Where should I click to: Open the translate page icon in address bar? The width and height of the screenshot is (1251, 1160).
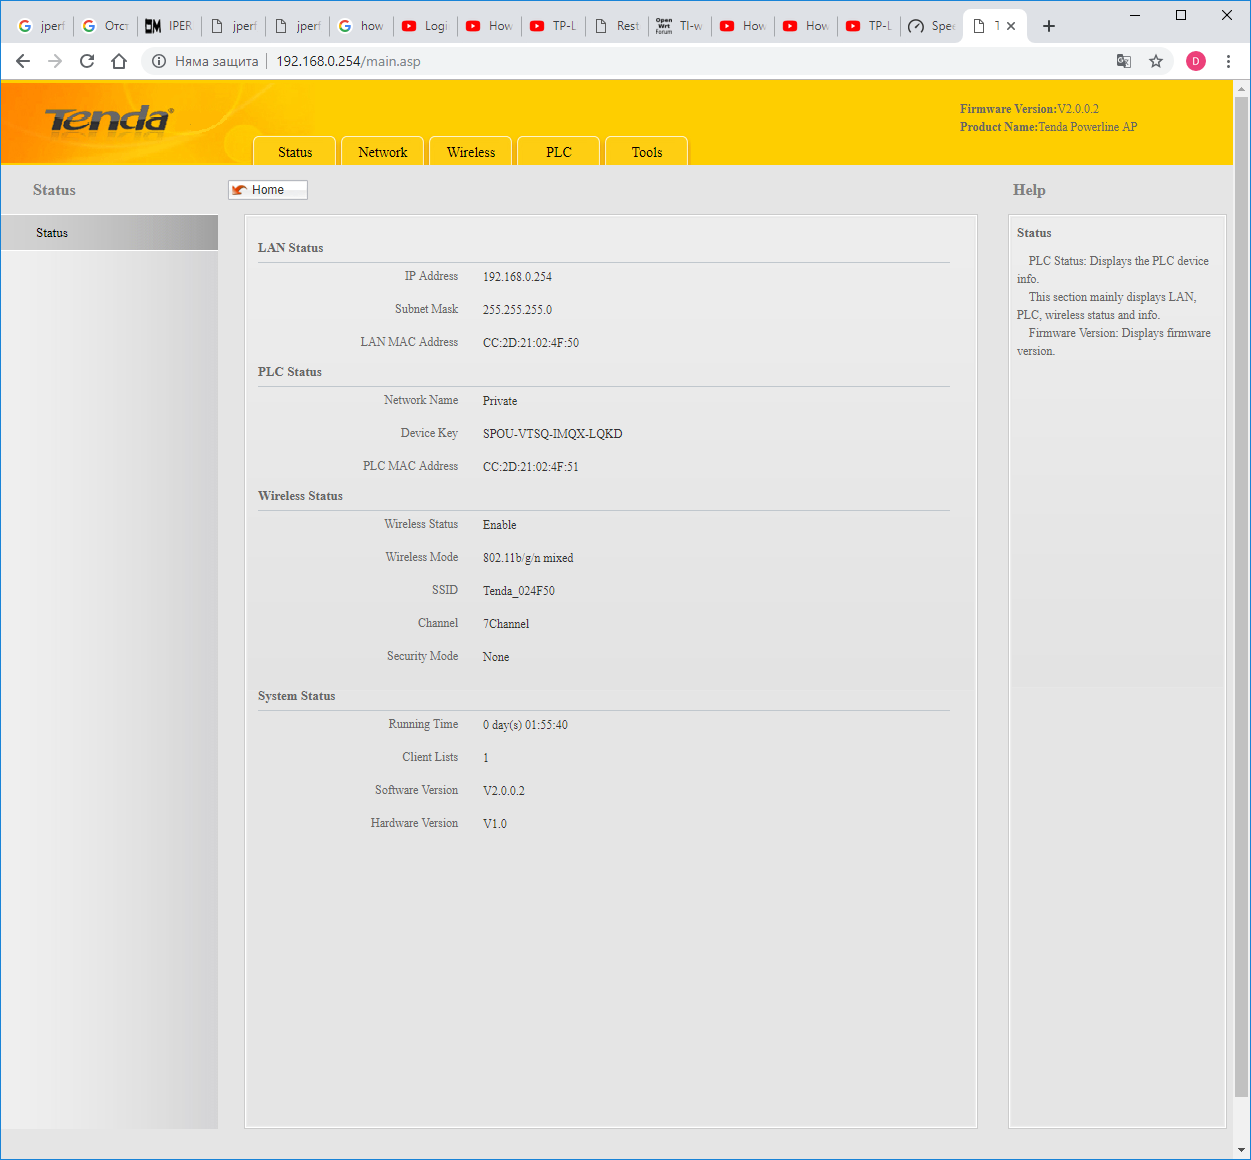coord(1124,61)
